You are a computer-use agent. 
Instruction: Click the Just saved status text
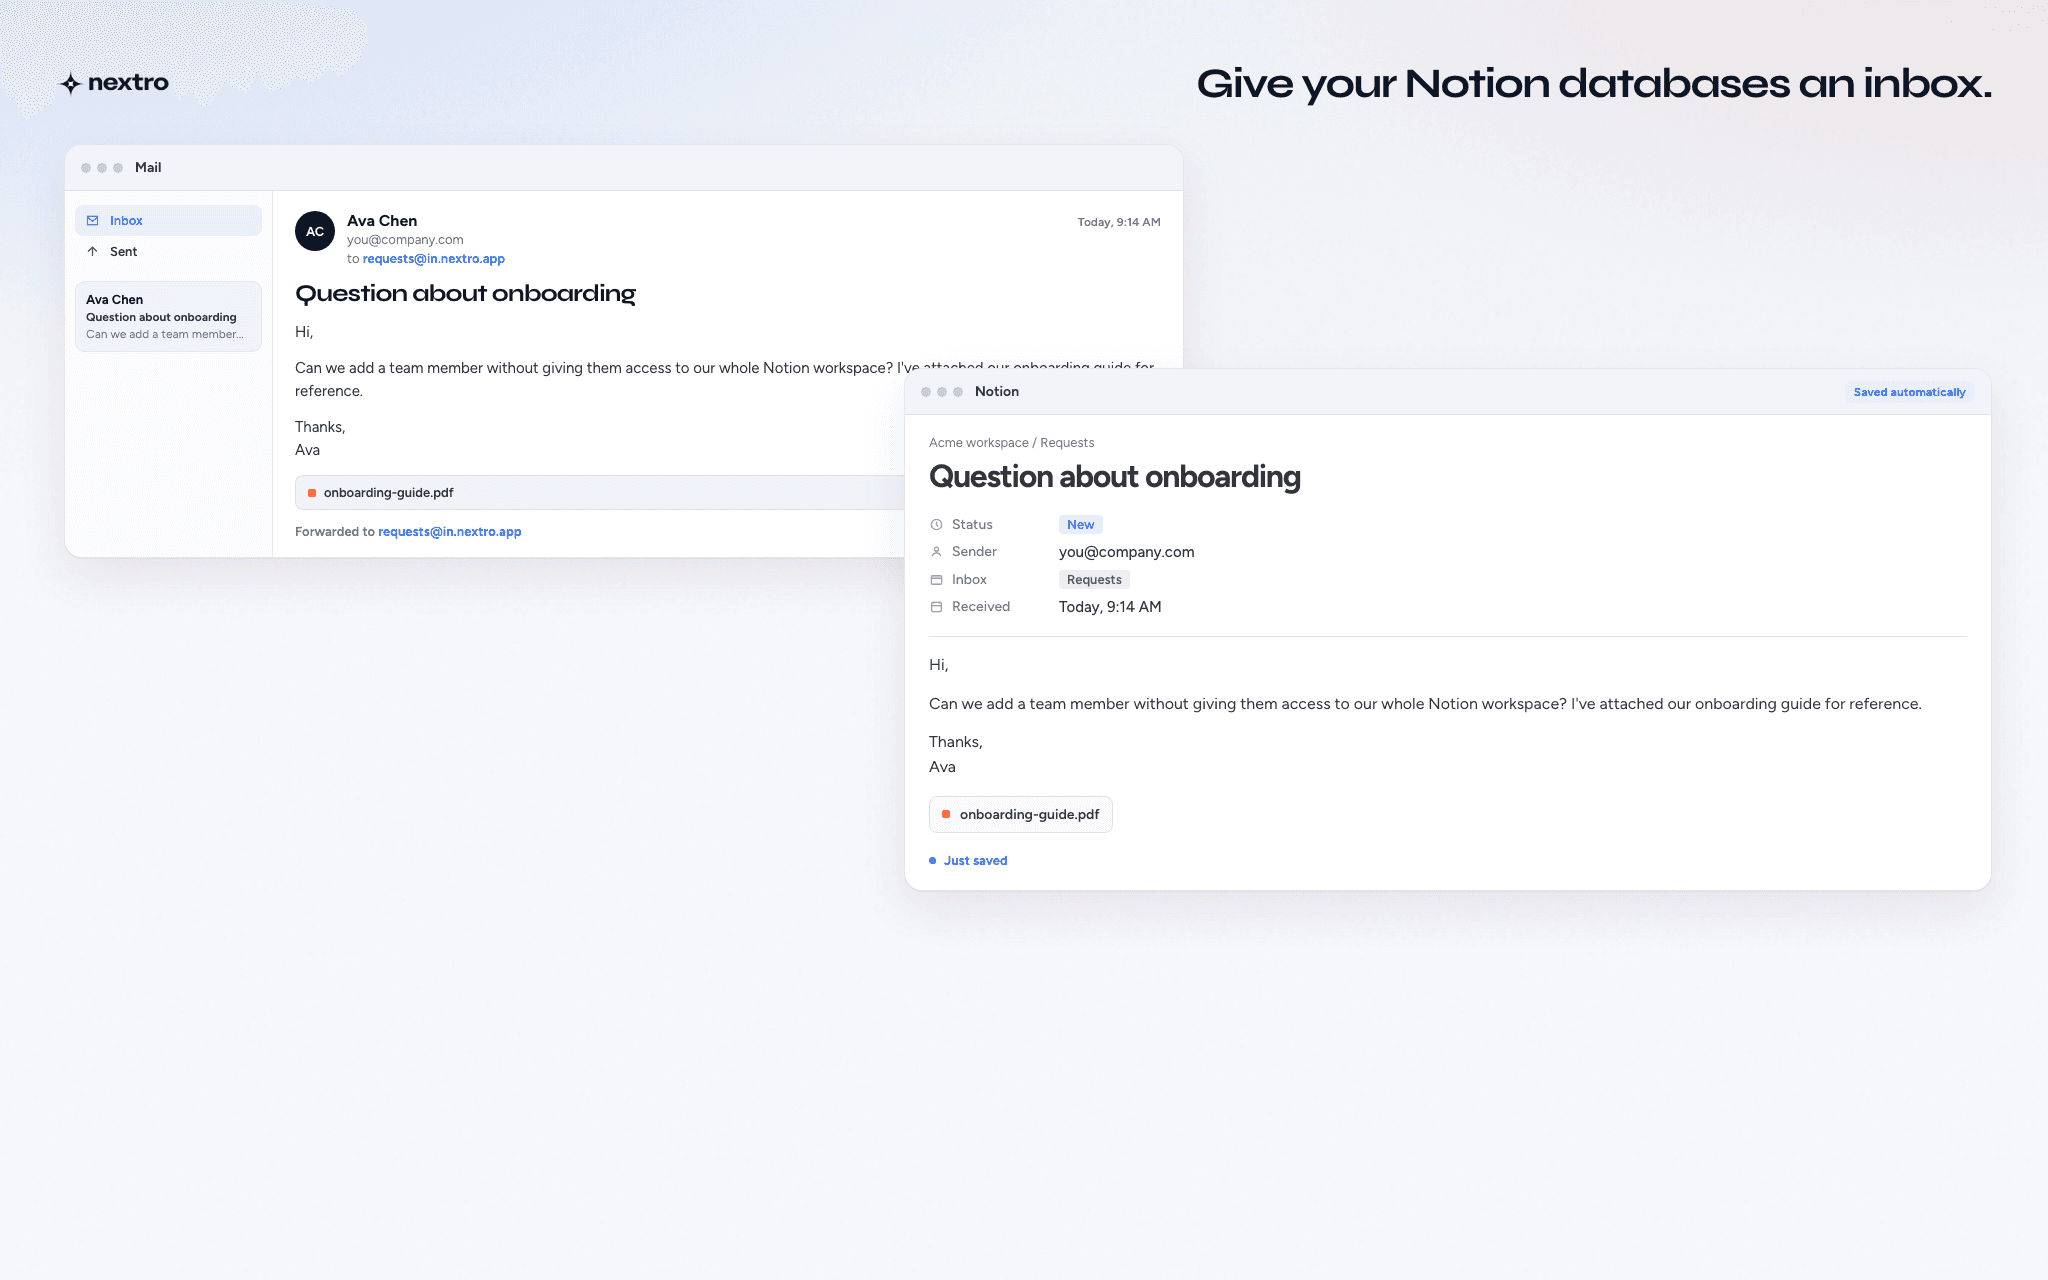(x=975, y=861)
